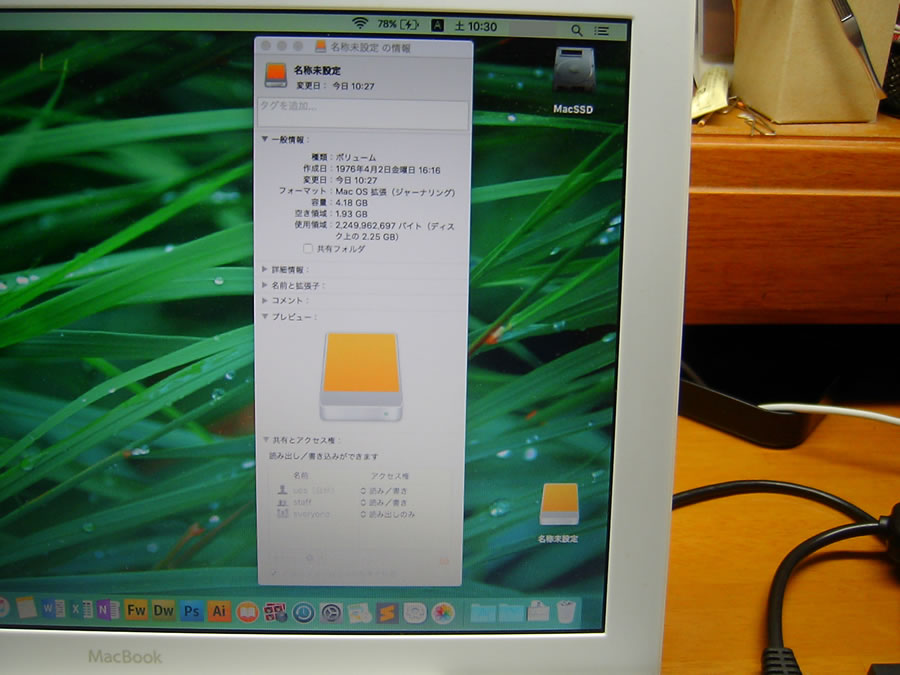The height and width of the screenshot is (675, 900).
Task: Collapse the 共有とアクセス権 section
Action: tap(266, 440)
